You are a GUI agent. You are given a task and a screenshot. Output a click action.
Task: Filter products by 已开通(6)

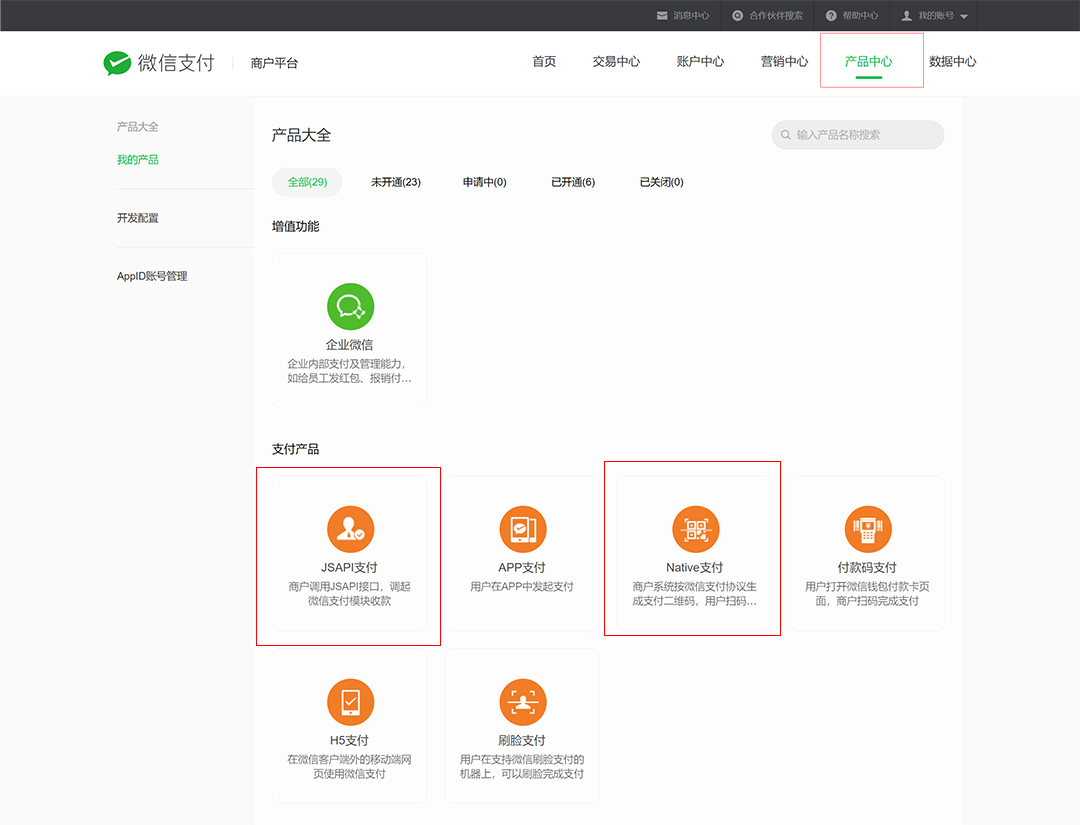click(573, 182)
